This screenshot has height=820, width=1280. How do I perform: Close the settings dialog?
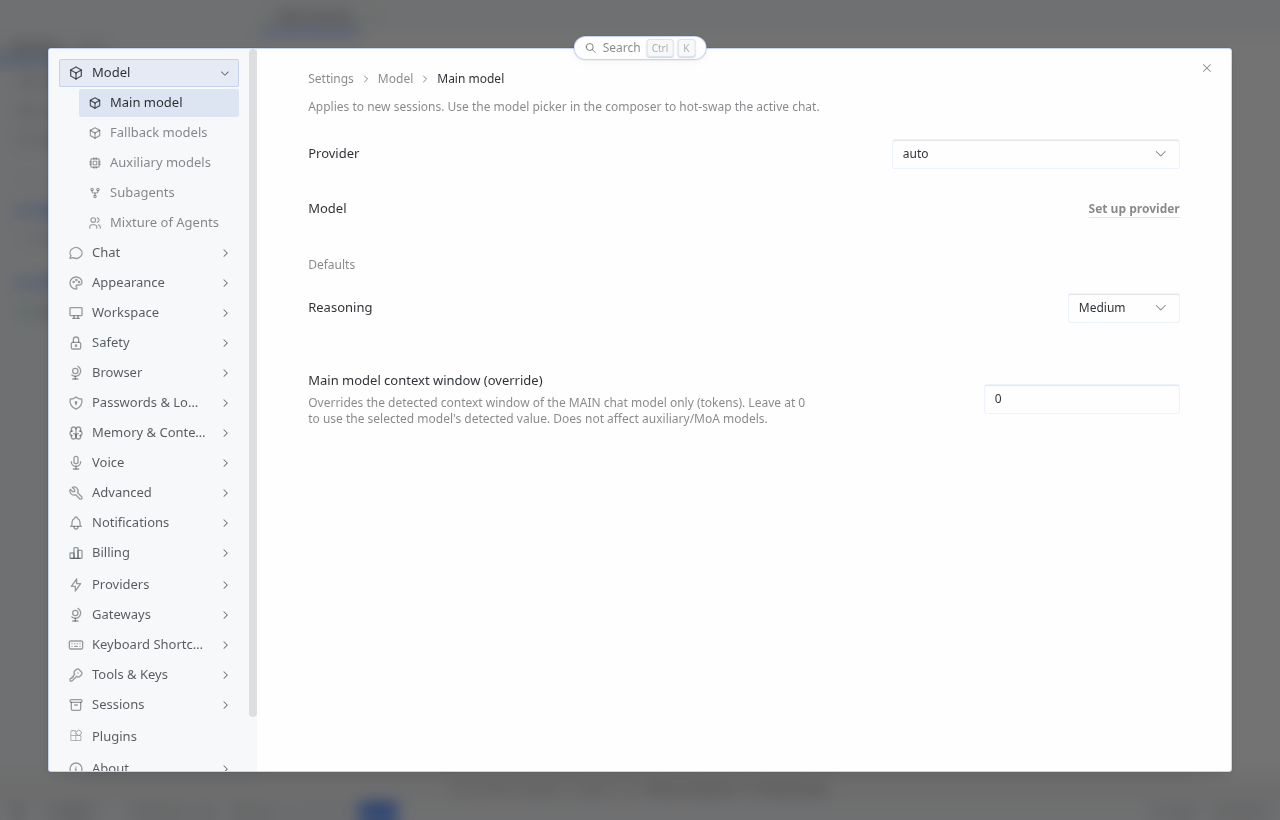click(x=1207, y=69)
